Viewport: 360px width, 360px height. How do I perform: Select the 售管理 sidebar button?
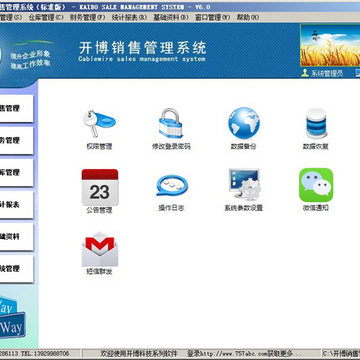tap(16, 108)
